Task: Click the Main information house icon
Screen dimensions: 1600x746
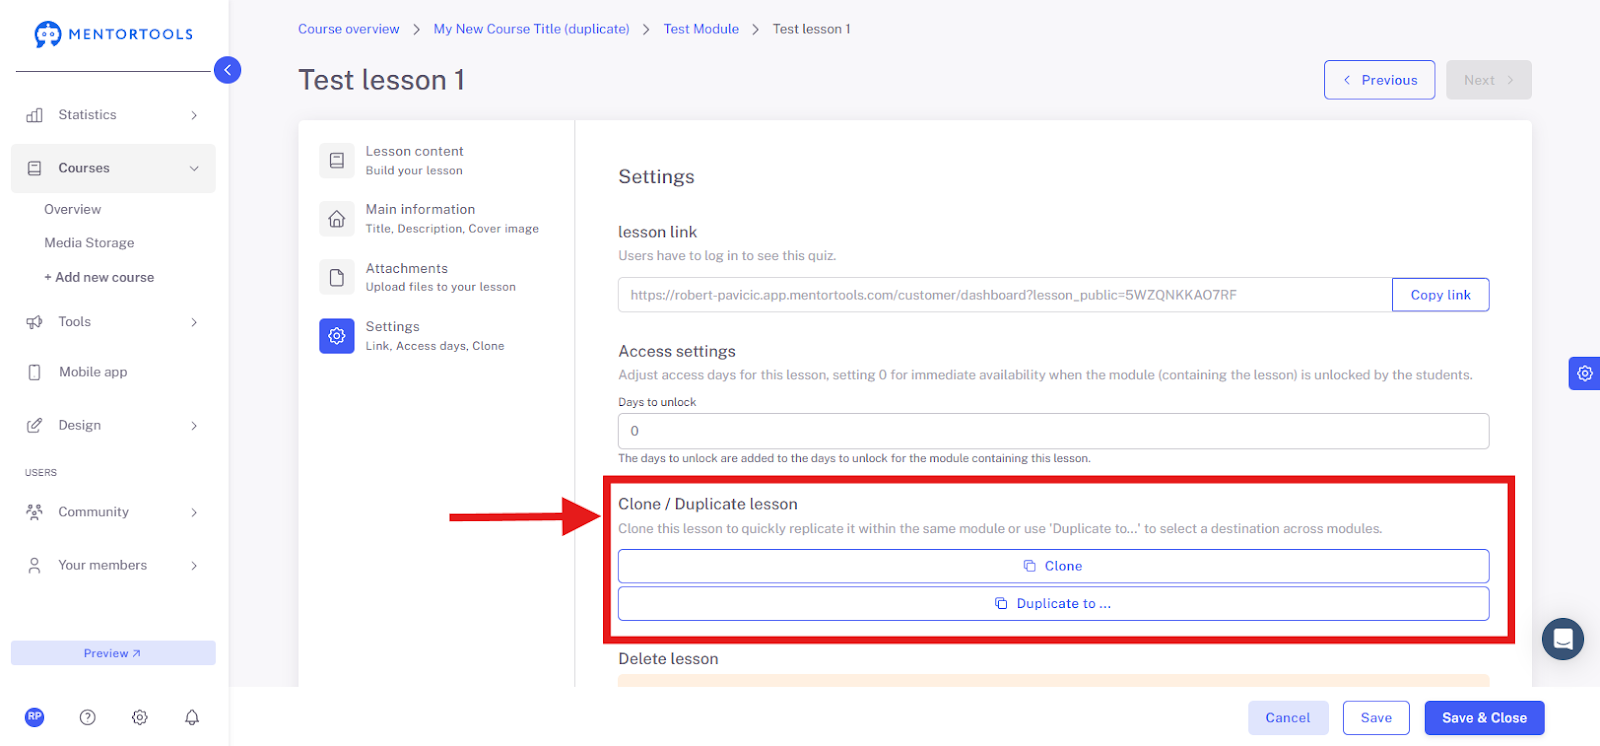Action: pyautogui.click(x=337, y=219)
